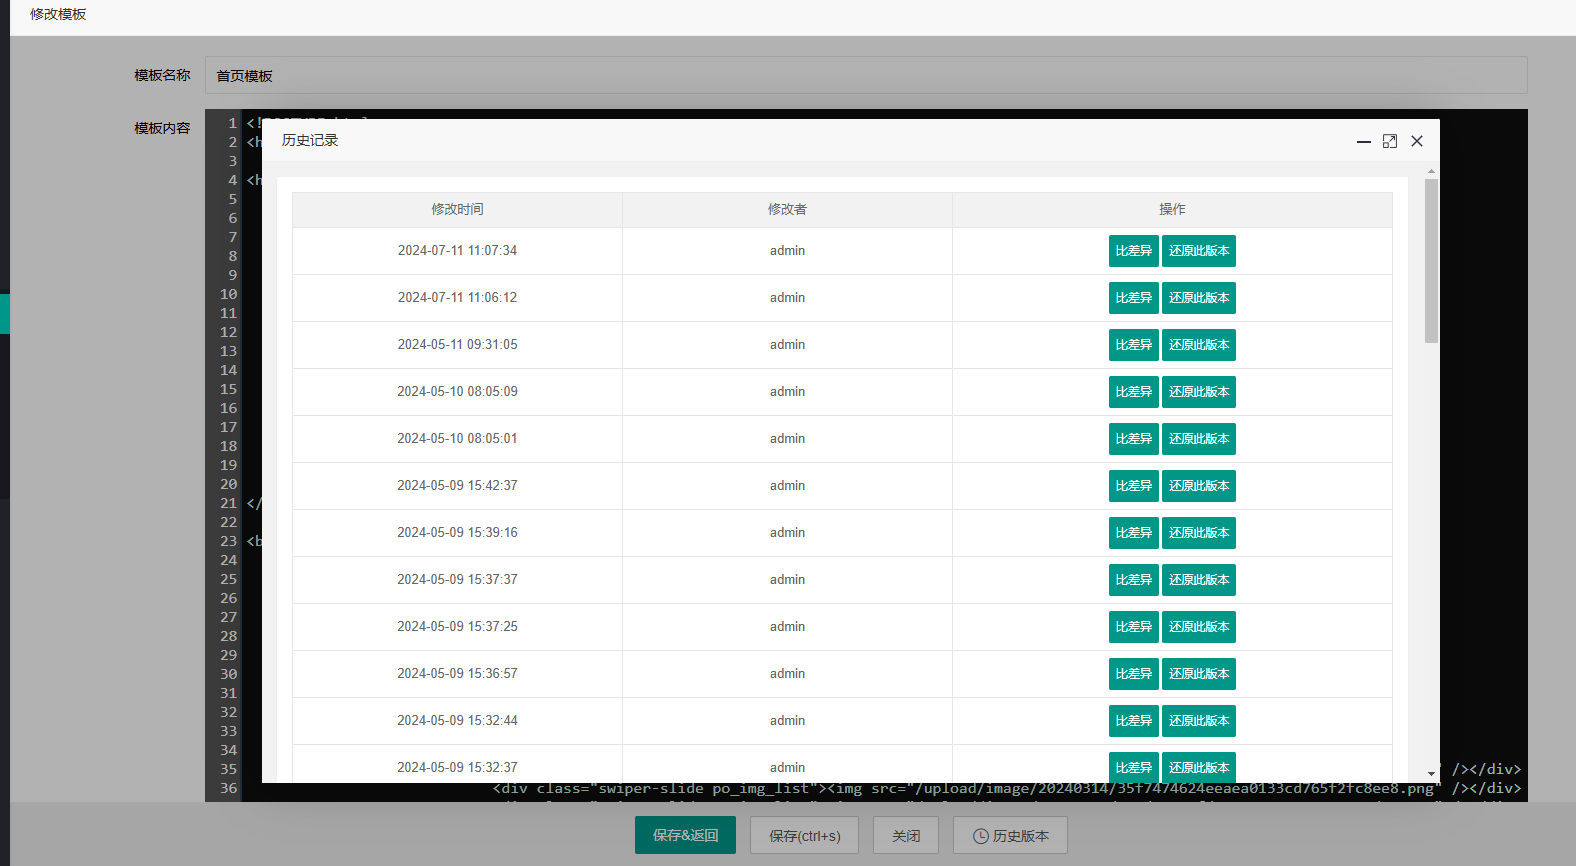Compare differences for 2024-05-11 09:31:05
Screen dimensions: 1576x866
click(x=1134, y=345)
